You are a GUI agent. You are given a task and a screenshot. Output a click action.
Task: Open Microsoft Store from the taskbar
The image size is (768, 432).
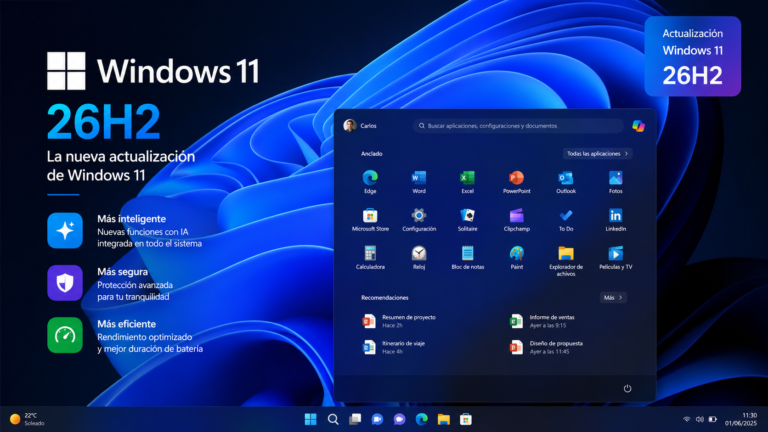[x=466, y=419]
